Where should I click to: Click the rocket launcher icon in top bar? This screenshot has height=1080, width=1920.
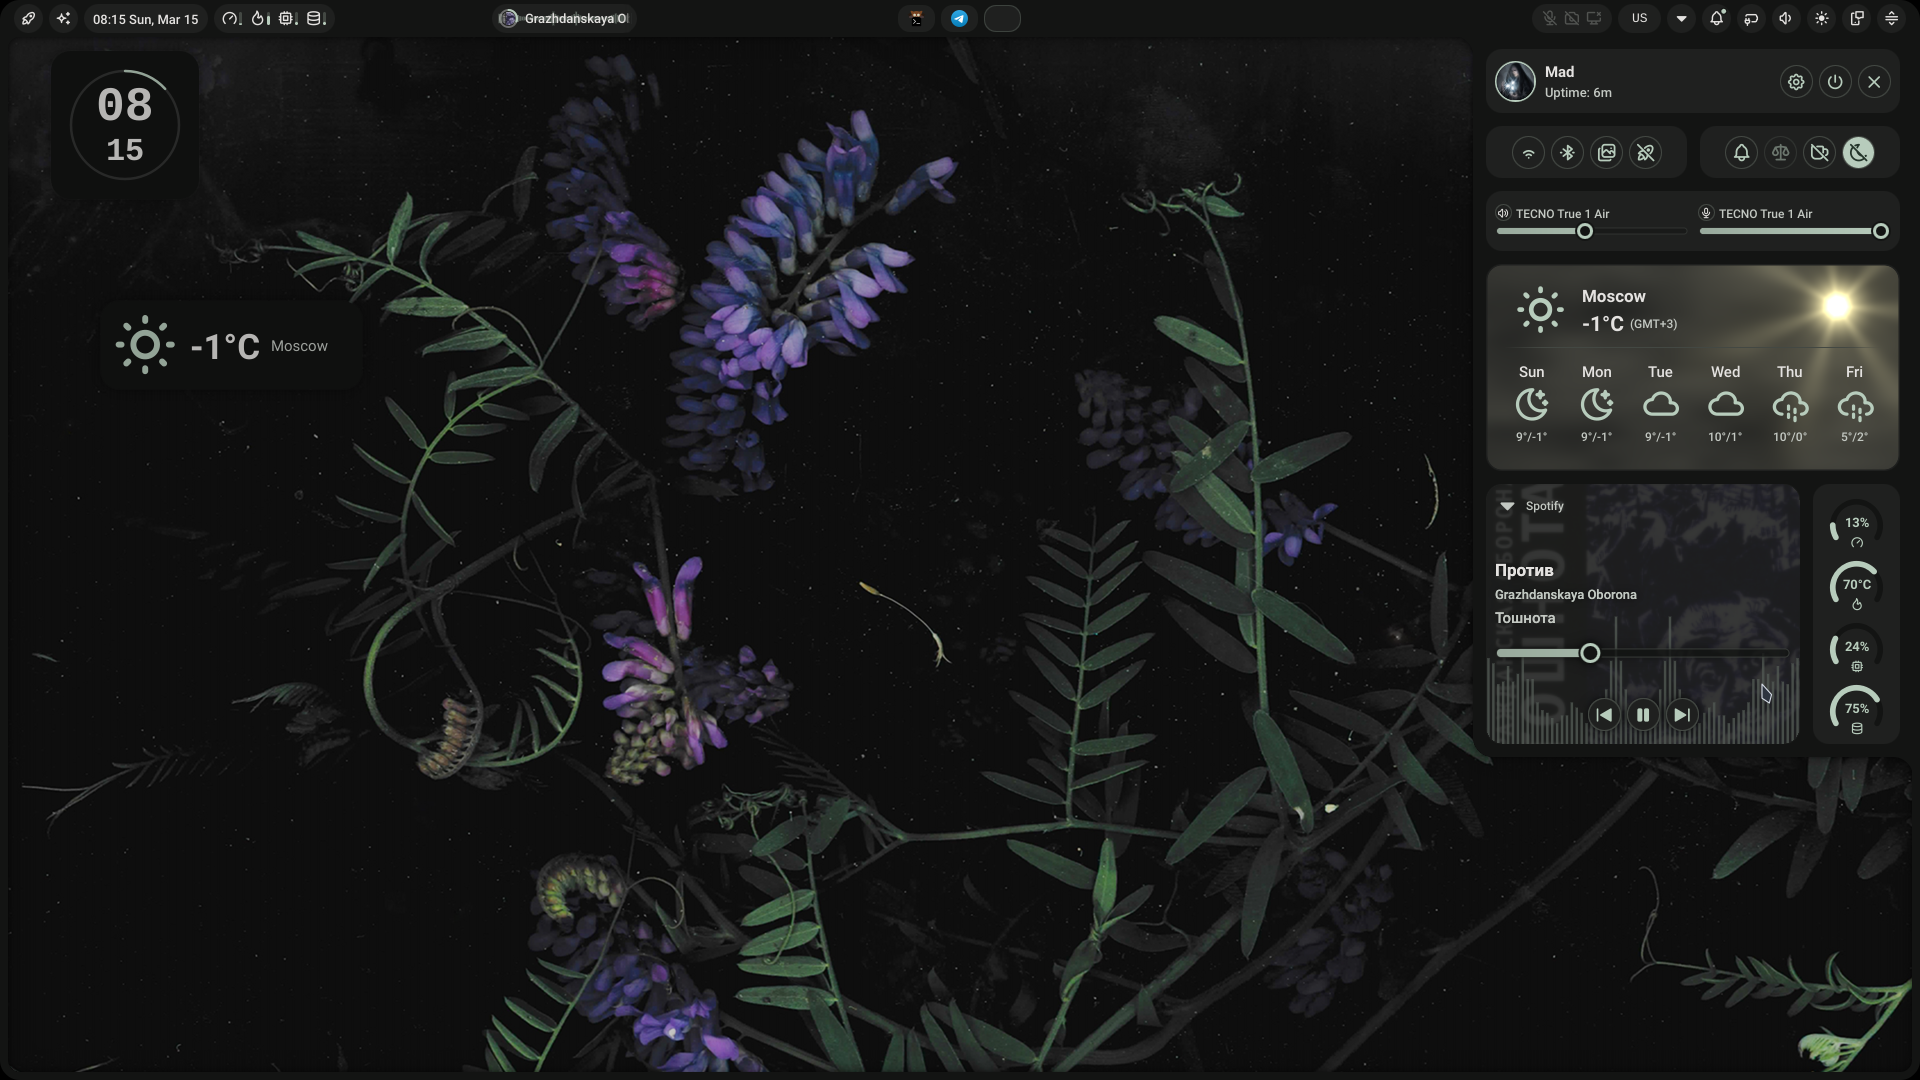28,18
